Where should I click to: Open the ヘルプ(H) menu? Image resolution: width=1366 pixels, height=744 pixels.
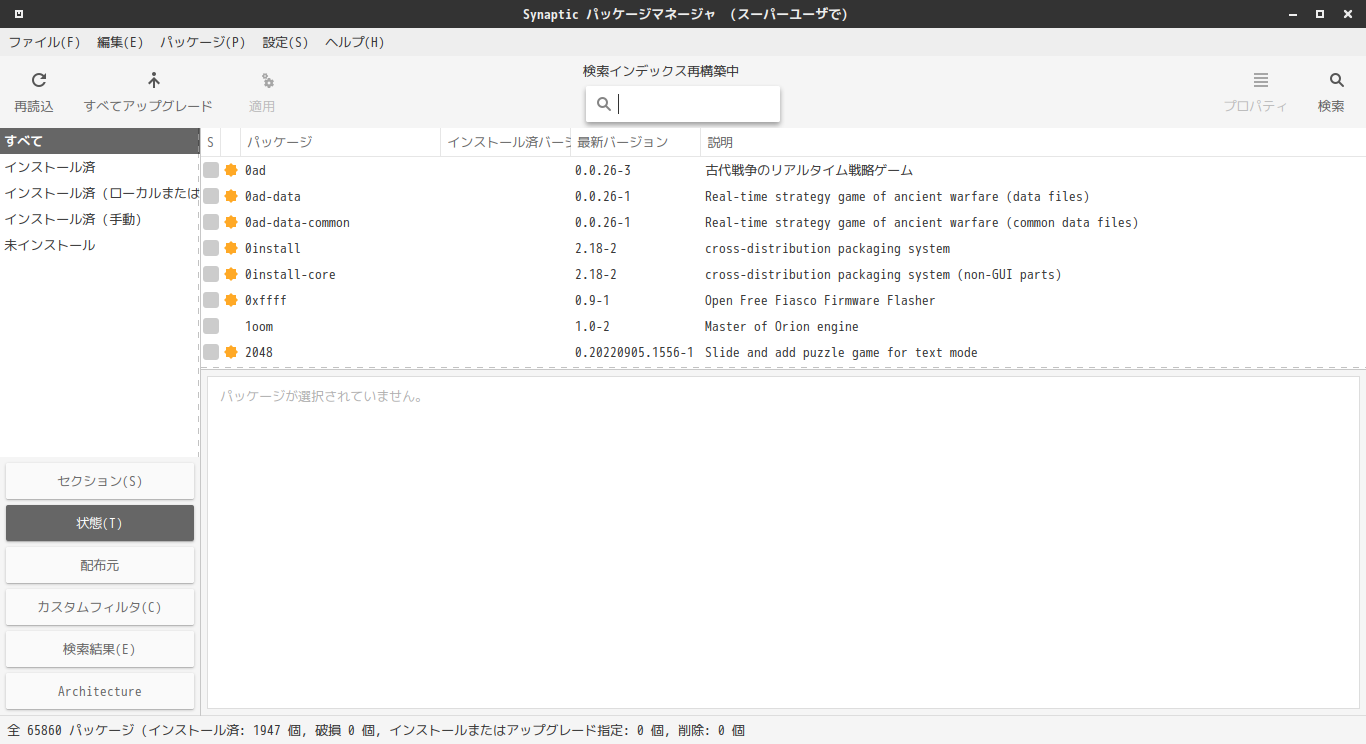pos(355,42)
